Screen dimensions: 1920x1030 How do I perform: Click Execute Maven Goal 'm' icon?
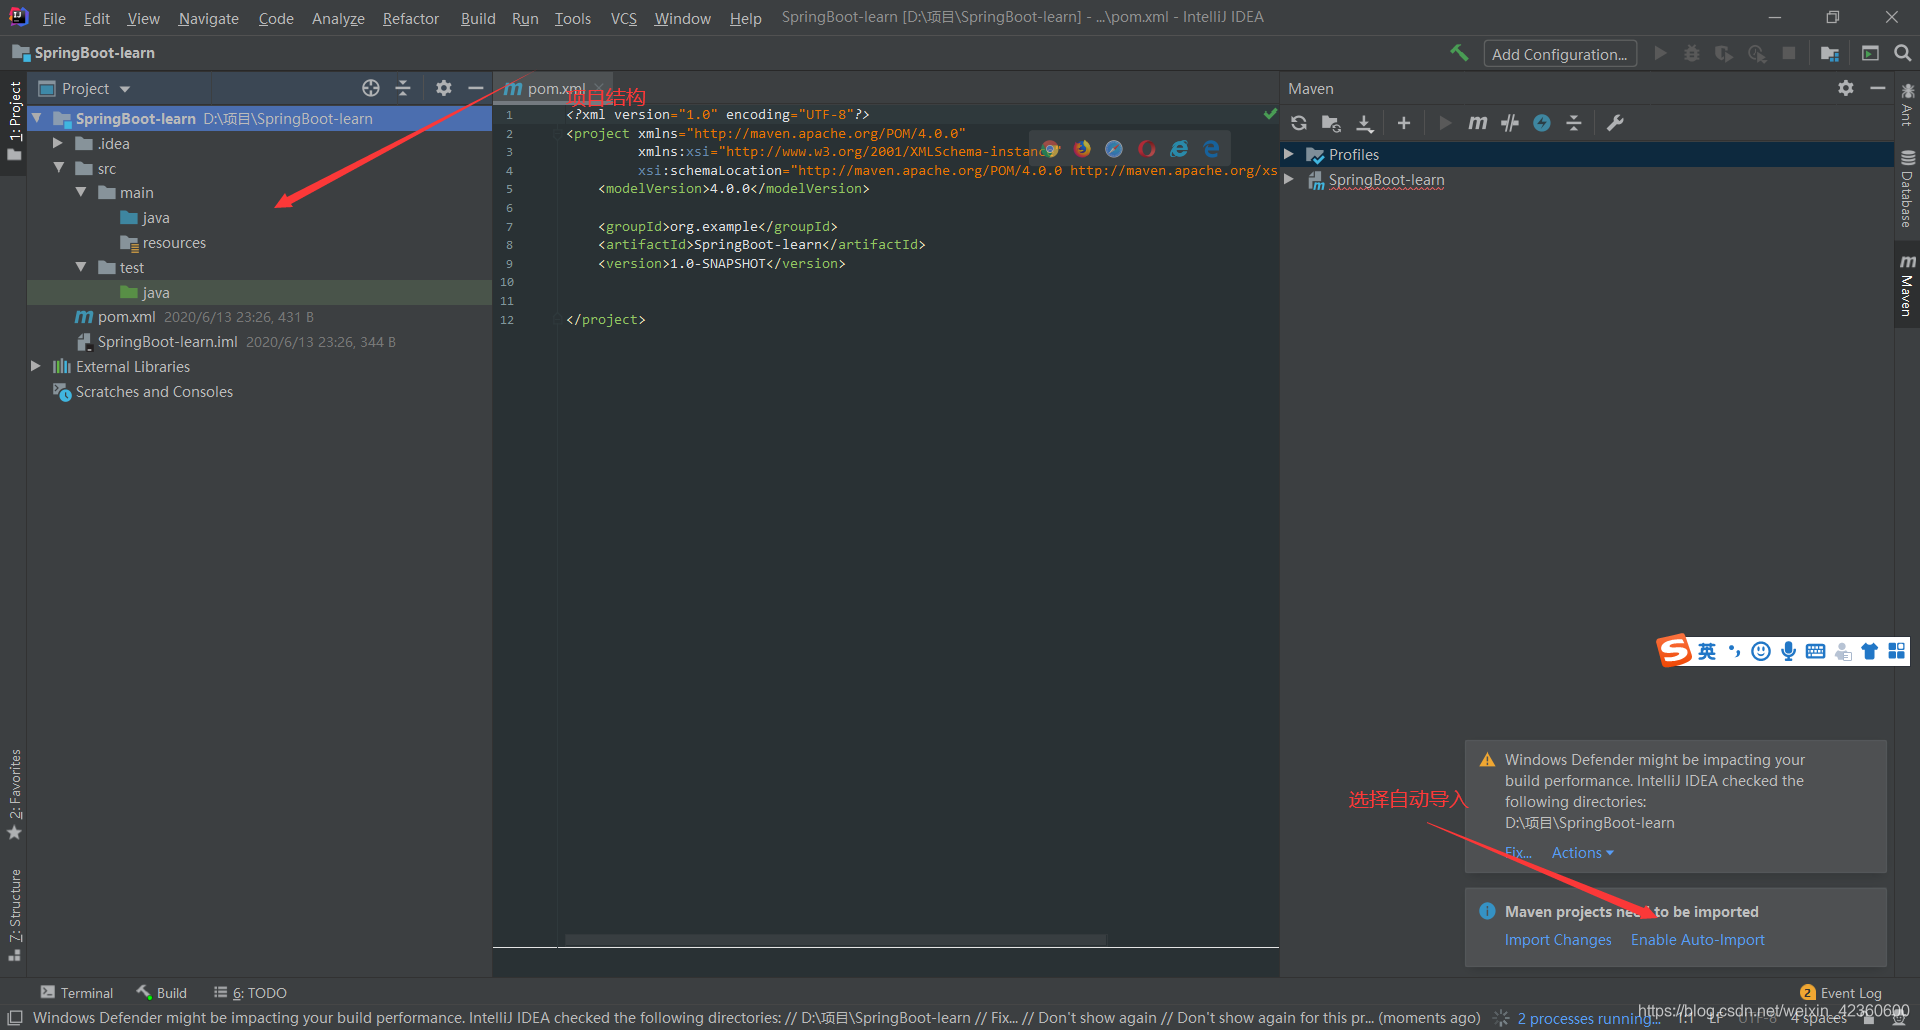click(x=1477, y=123)
